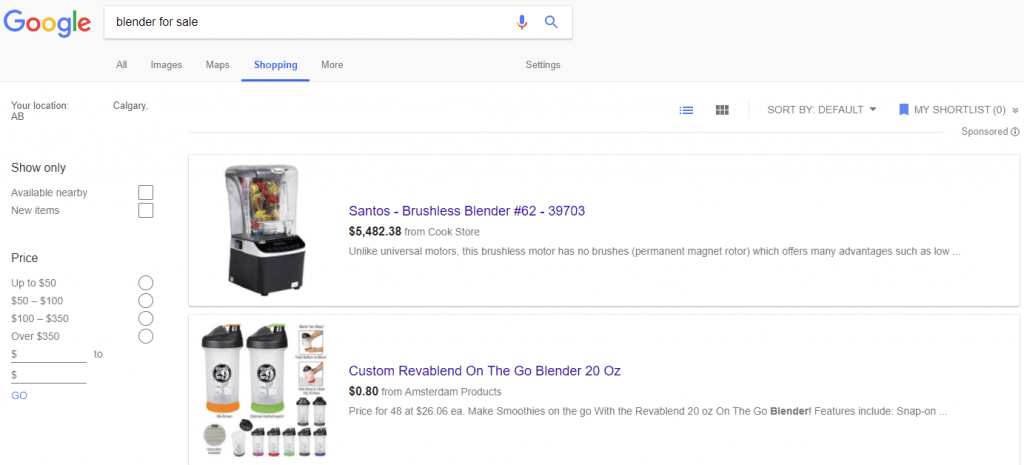Click the minimum price input field
This screenshot has height=465, width=1024.
(49, 354)
